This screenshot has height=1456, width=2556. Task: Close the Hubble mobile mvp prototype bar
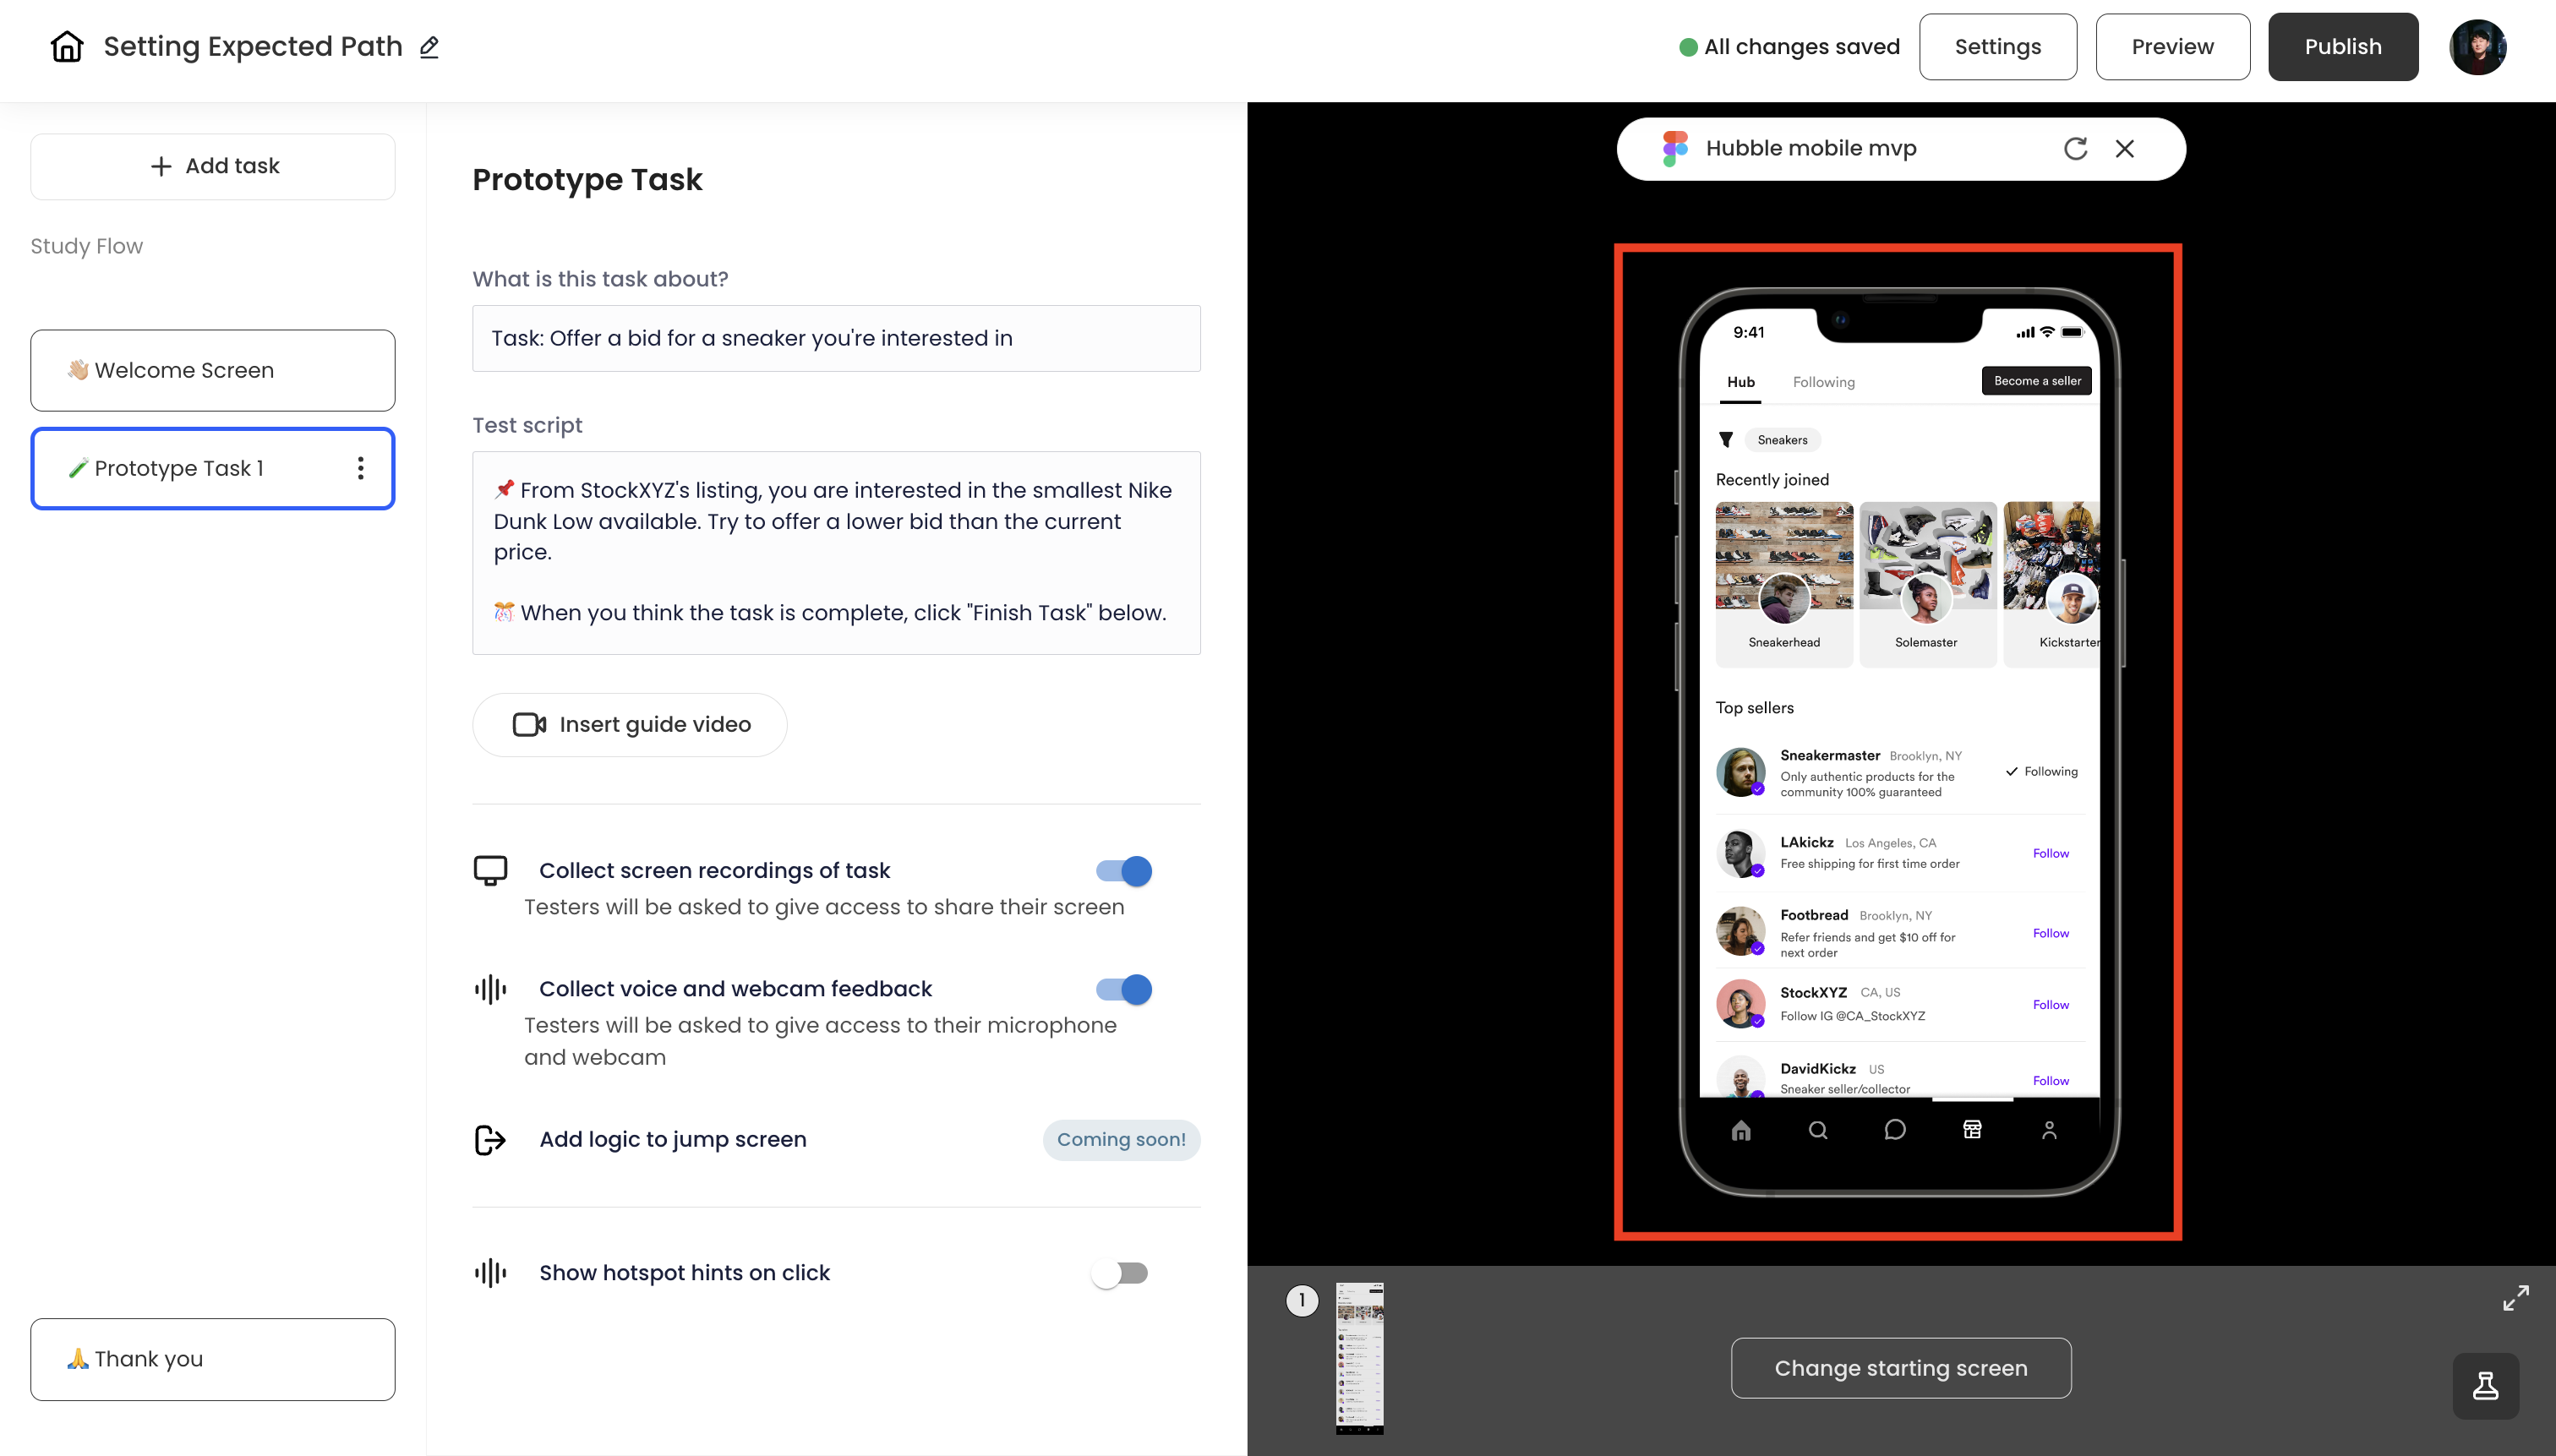coord(2125,149)
